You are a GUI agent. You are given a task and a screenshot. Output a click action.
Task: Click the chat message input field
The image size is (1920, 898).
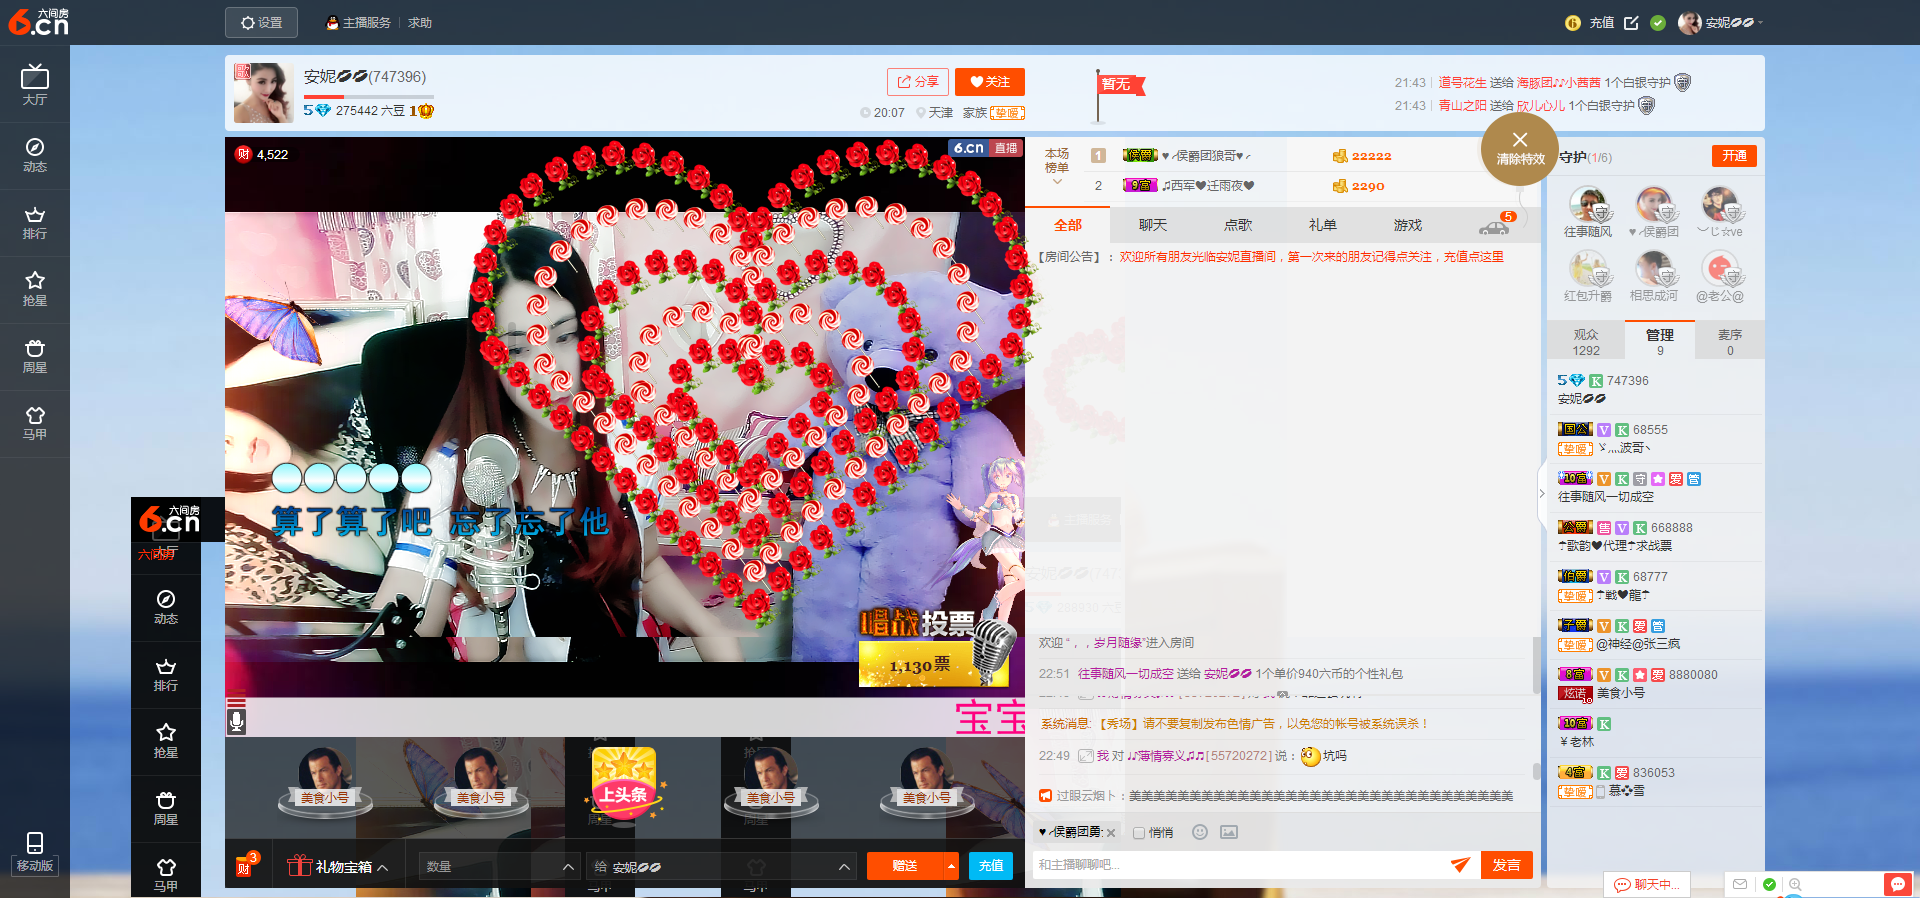point(1240,865)
